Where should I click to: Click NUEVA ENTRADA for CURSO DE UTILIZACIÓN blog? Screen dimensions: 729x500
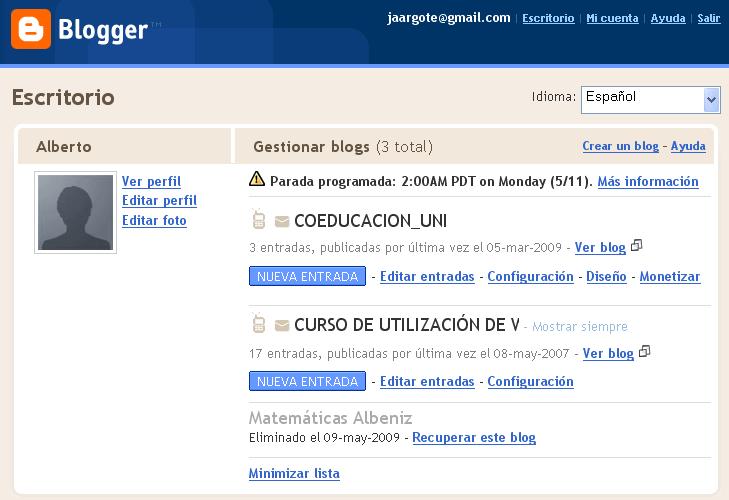click(x=307, y=381)
